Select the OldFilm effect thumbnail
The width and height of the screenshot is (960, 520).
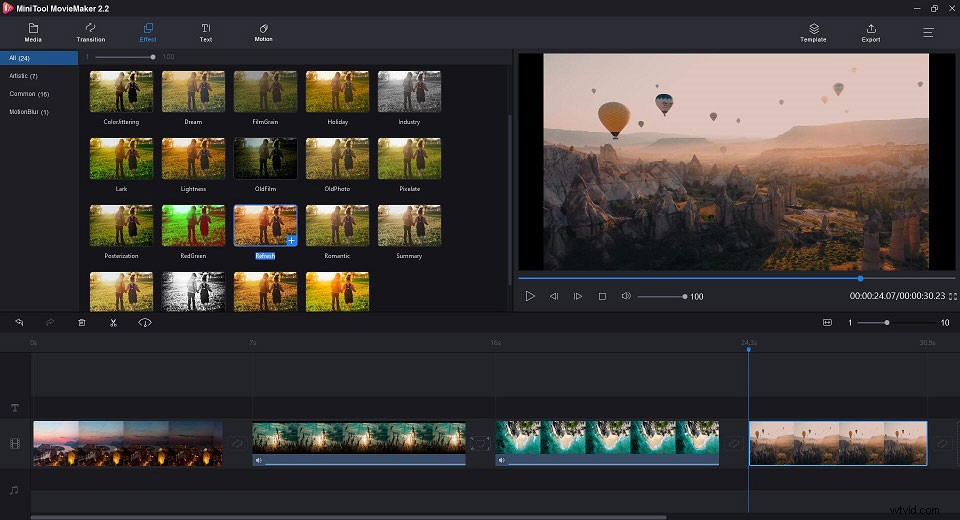265,158
